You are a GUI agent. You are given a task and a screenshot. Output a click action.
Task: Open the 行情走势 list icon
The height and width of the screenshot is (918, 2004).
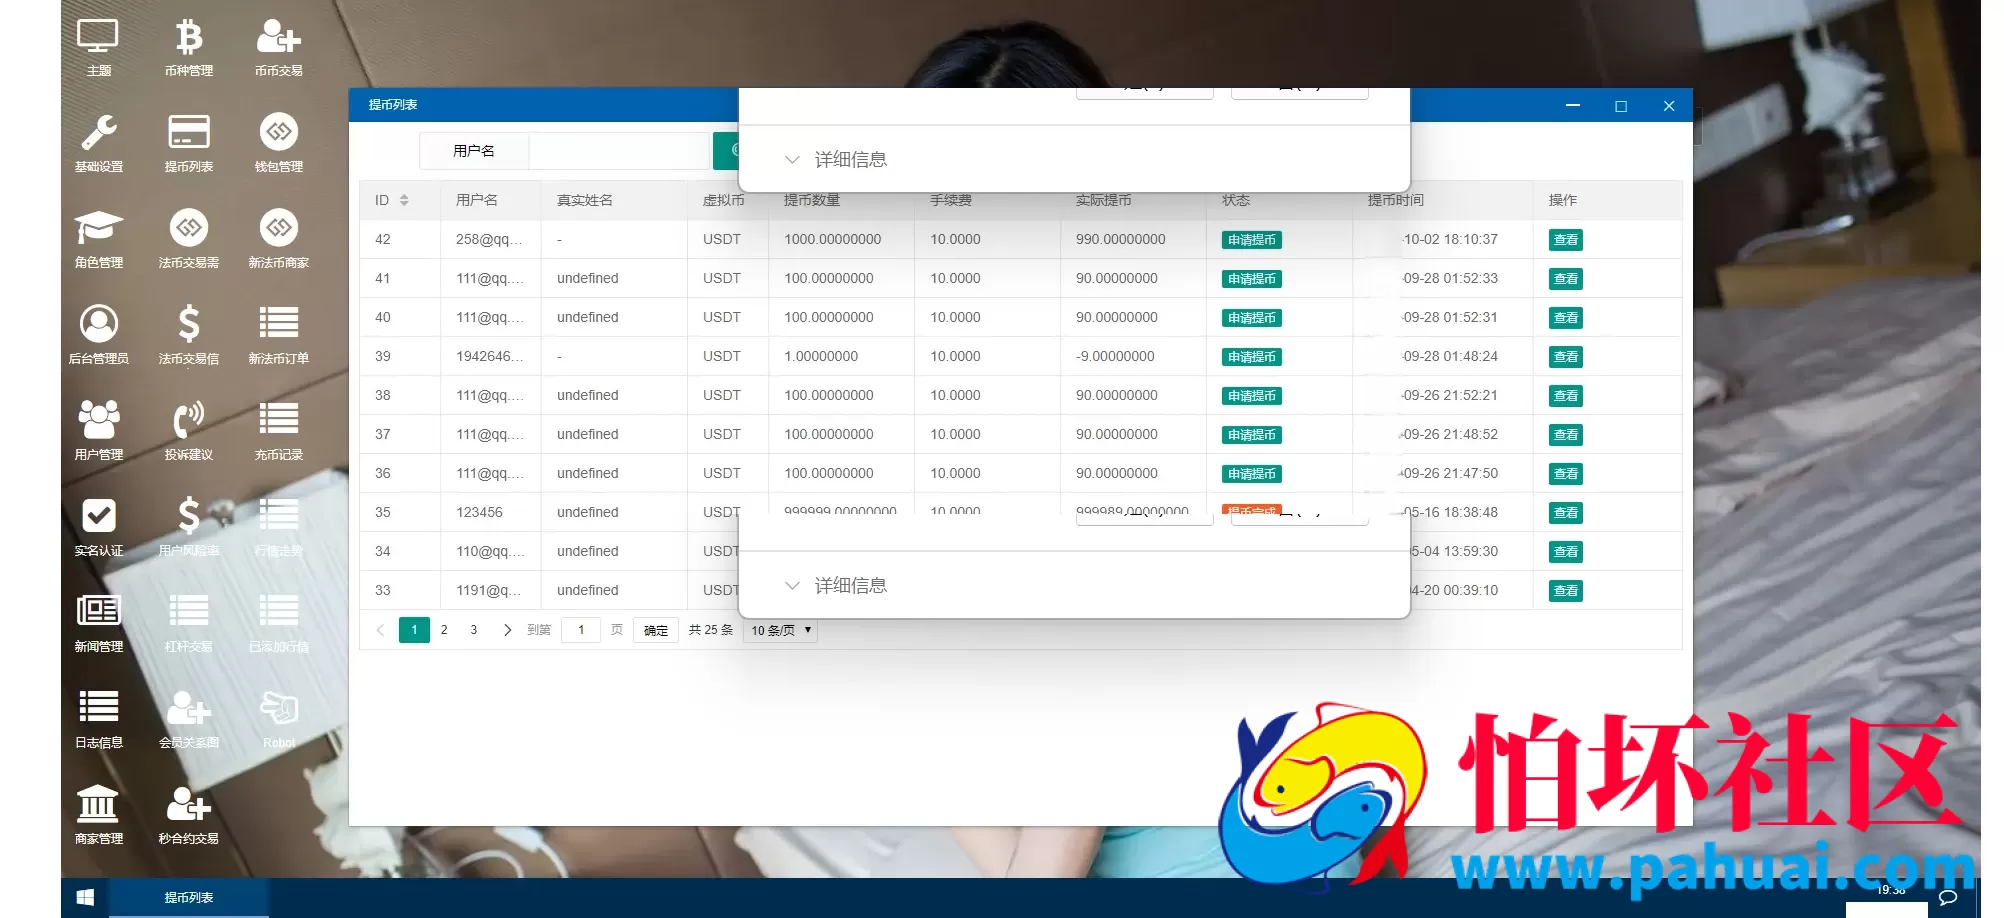278,528
